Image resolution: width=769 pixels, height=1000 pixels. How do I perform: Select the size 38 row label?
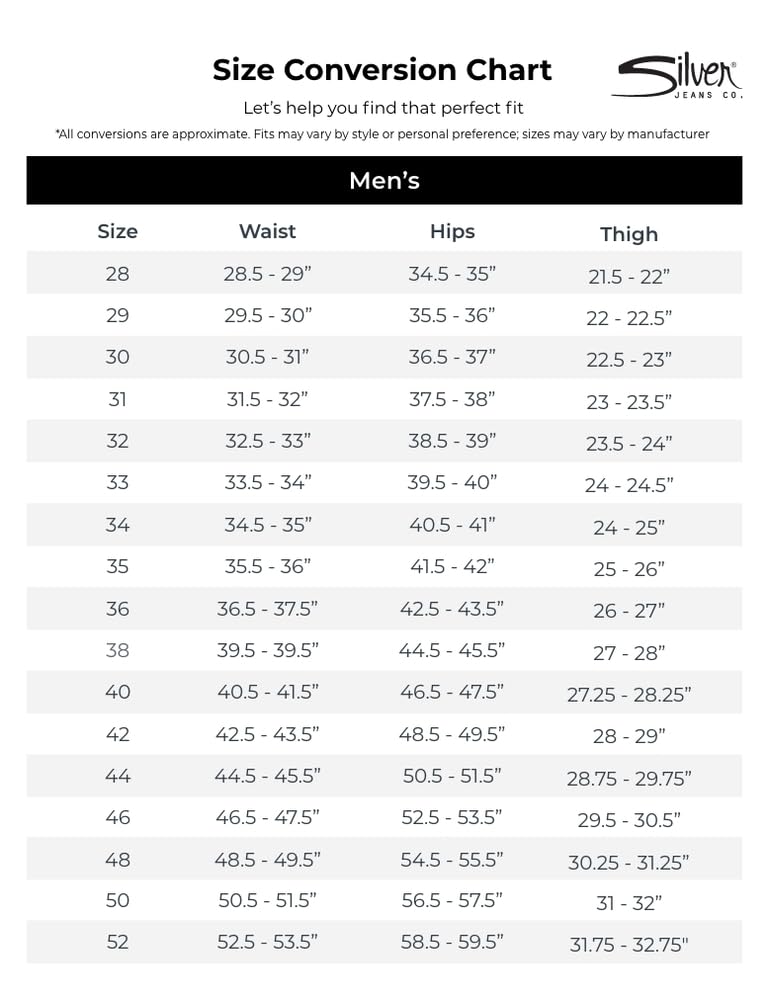117,650
